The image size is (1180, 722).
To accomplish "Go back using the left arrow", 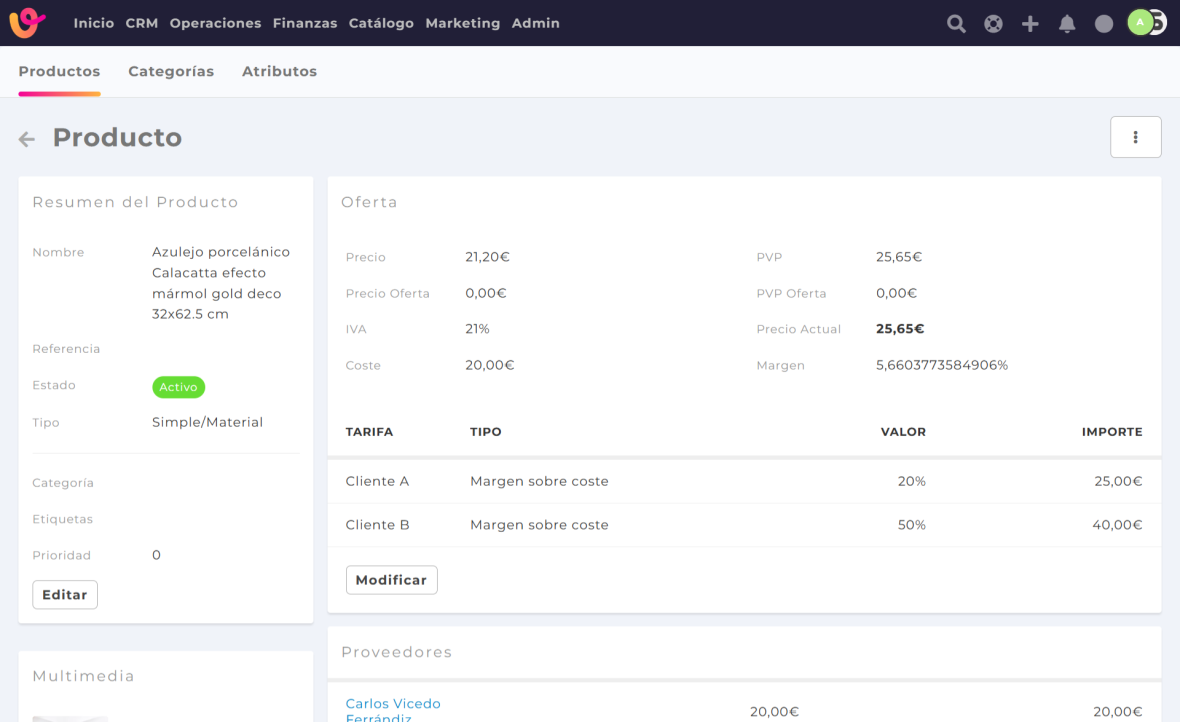I will (27, 139).
